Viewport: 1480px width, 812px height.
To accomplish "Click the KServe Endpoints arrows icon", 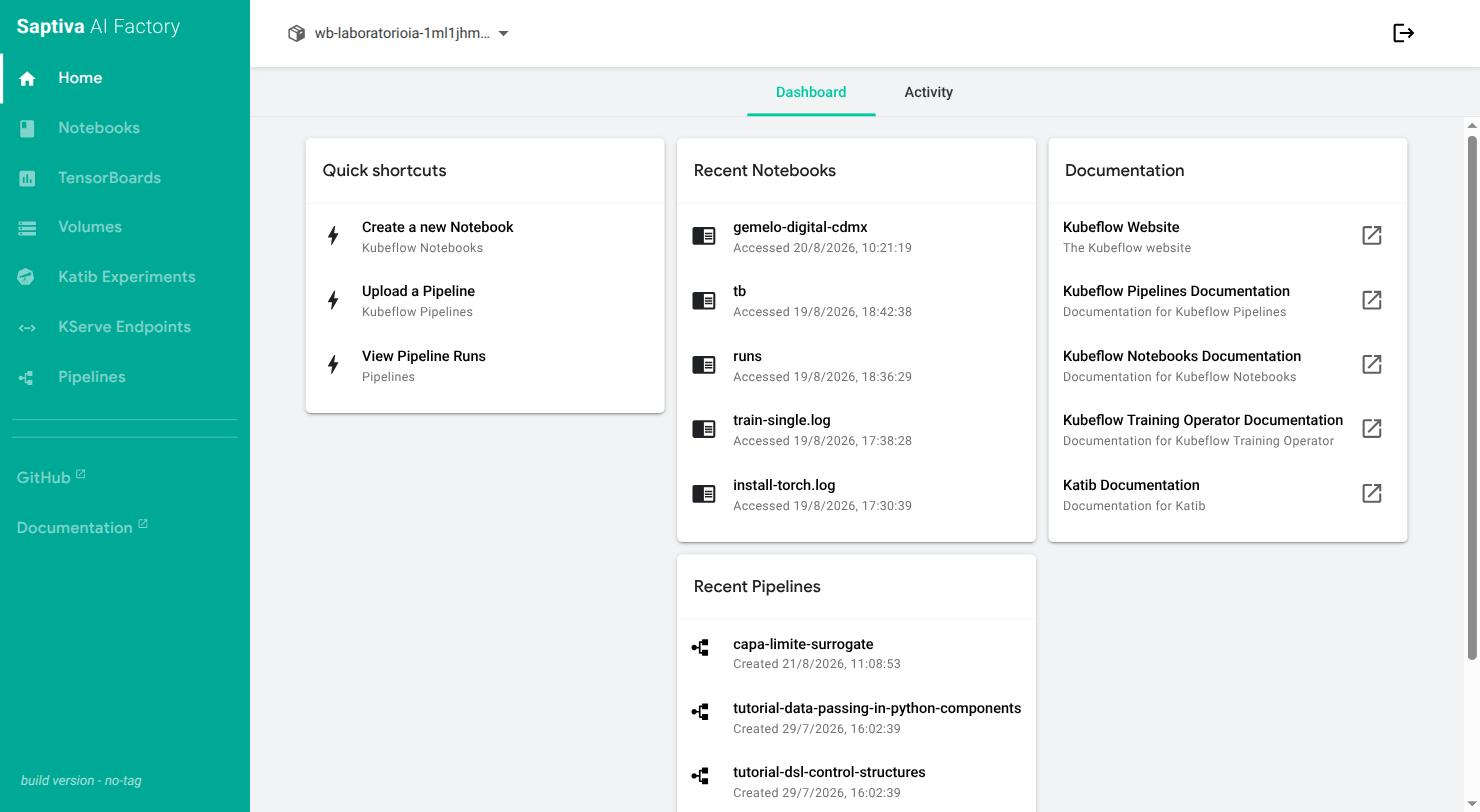I will [27, 328].
